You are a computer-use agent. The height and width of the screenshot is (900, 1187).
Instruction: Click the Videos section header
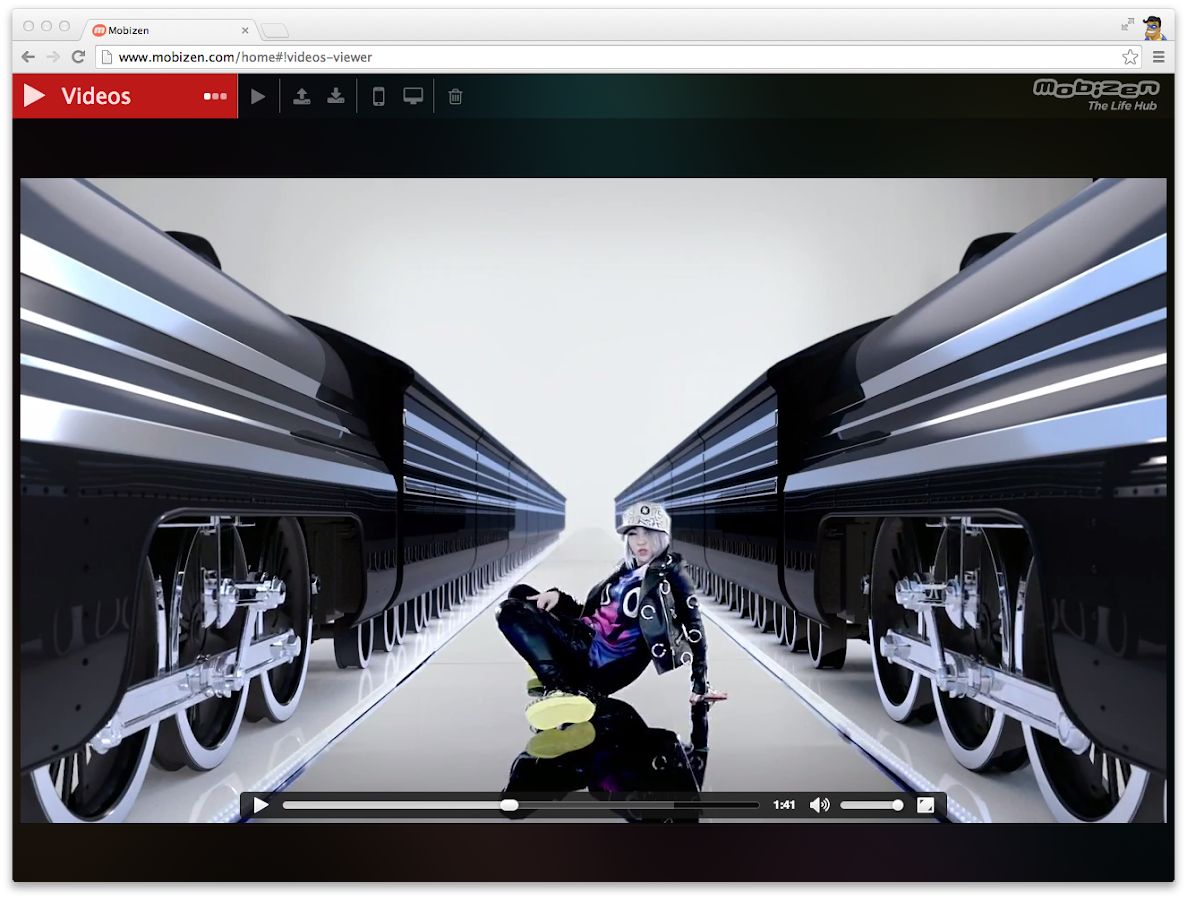(96, 97)
